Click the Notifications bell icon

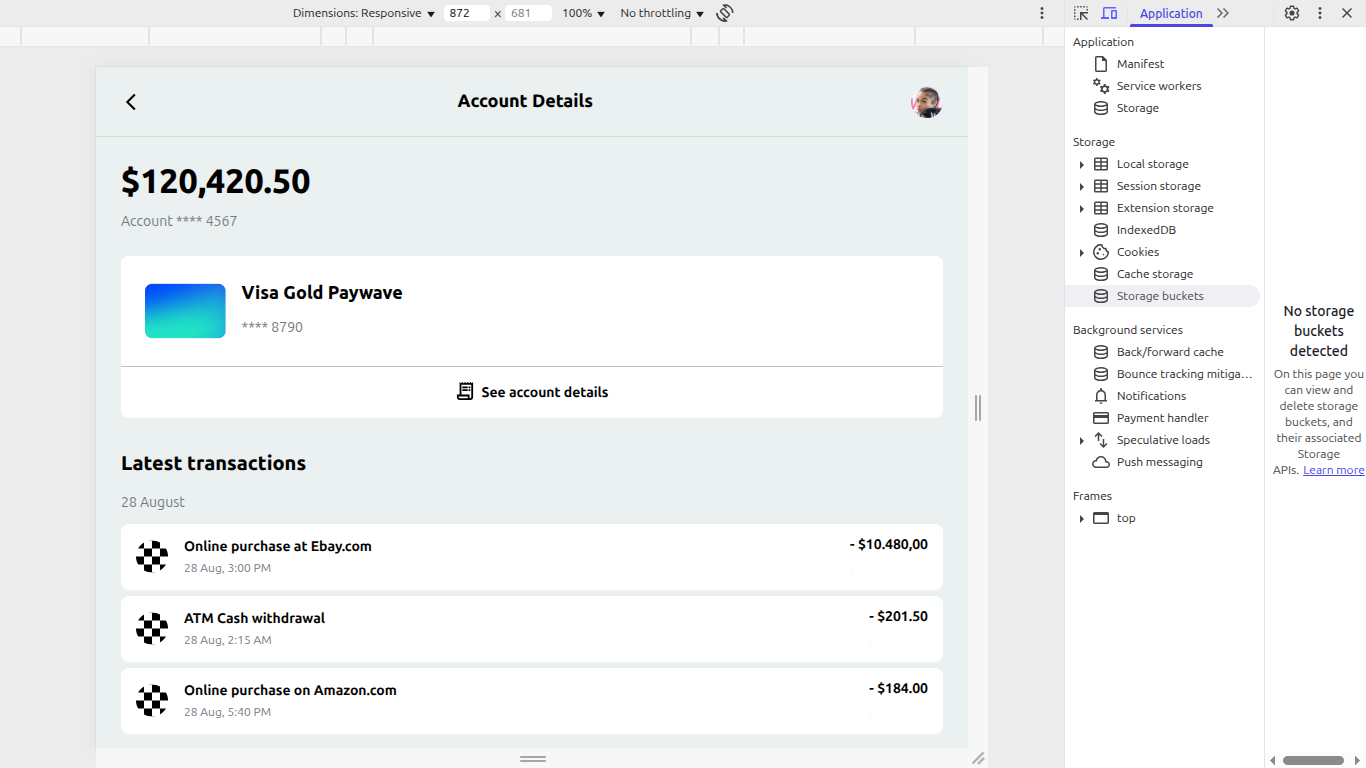[x=1101, y=396]
